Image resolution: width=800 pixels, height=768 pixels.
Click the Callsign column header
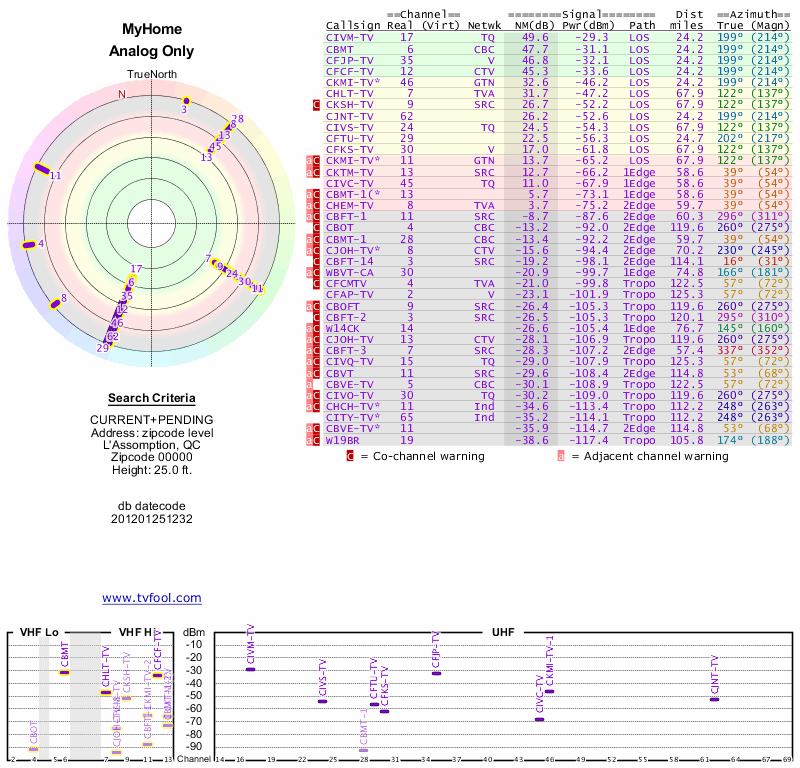(x=350, y=25)
